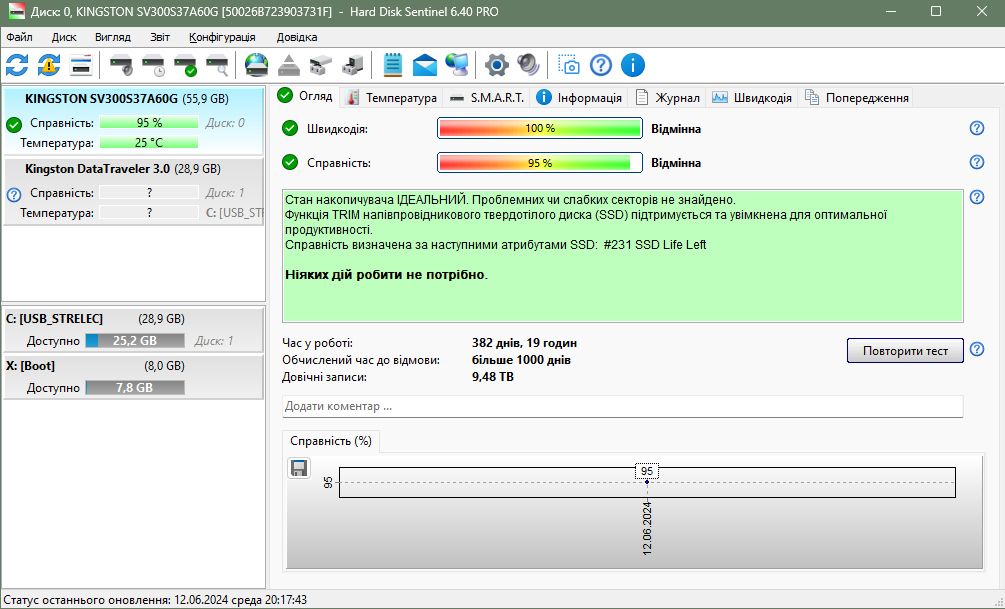Image resolution: width=1005 pixels, height=609 pixels.
Task: Open settings via the gear toolbar icon
Action: coord(496,65)
